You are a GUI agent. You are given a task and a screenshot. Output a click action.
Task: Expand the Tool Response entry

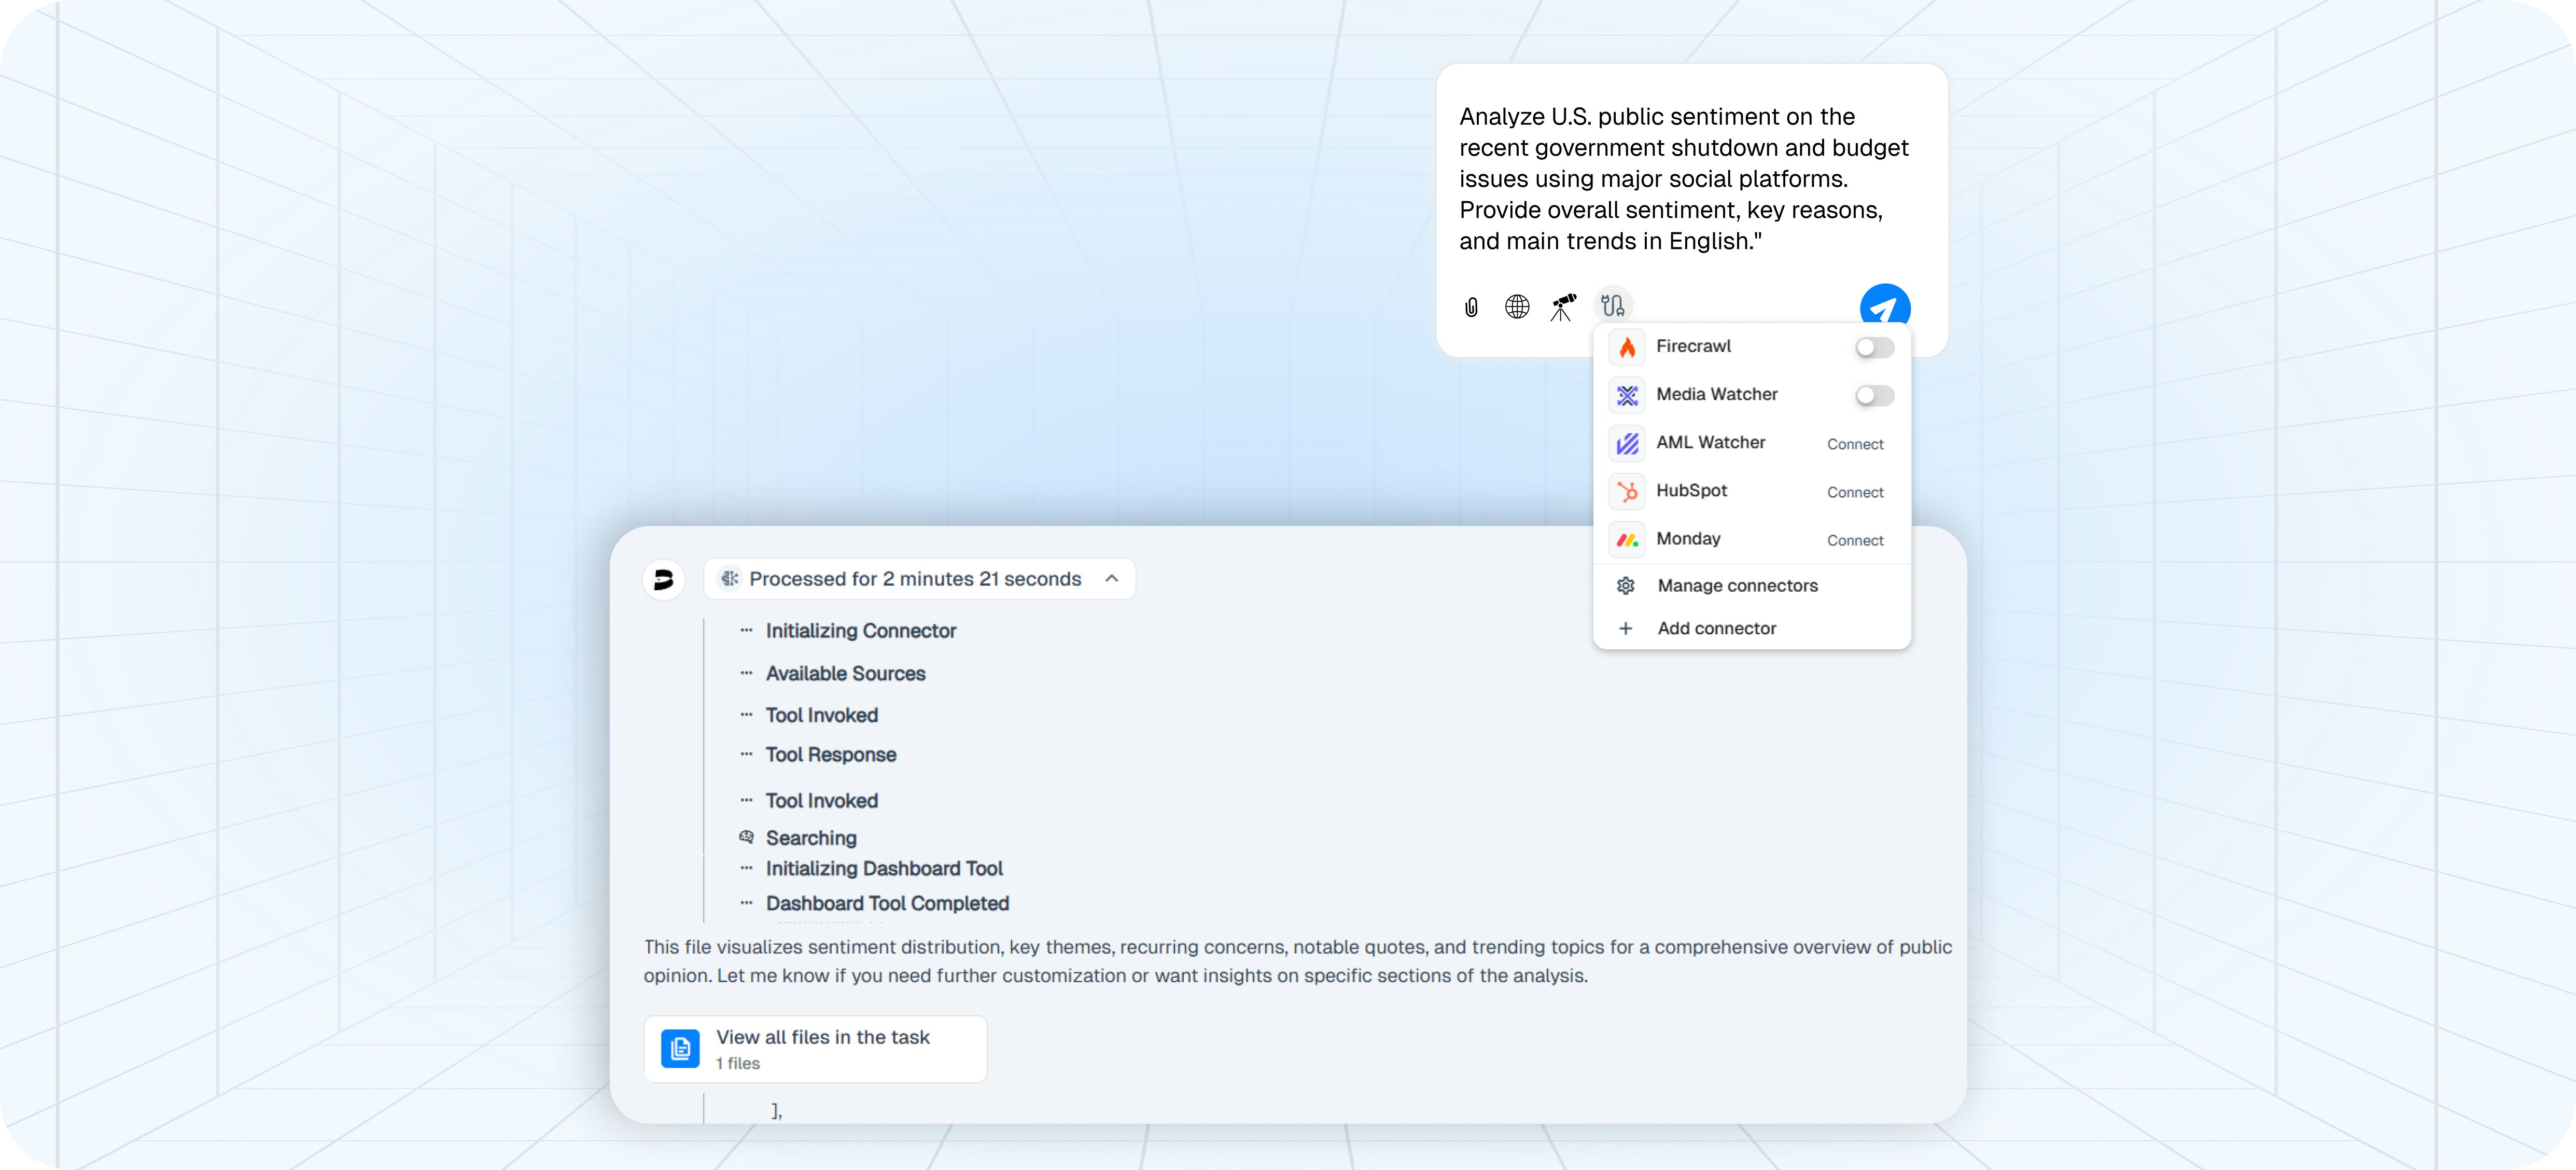pyautogui.click(x=831, y=754)
